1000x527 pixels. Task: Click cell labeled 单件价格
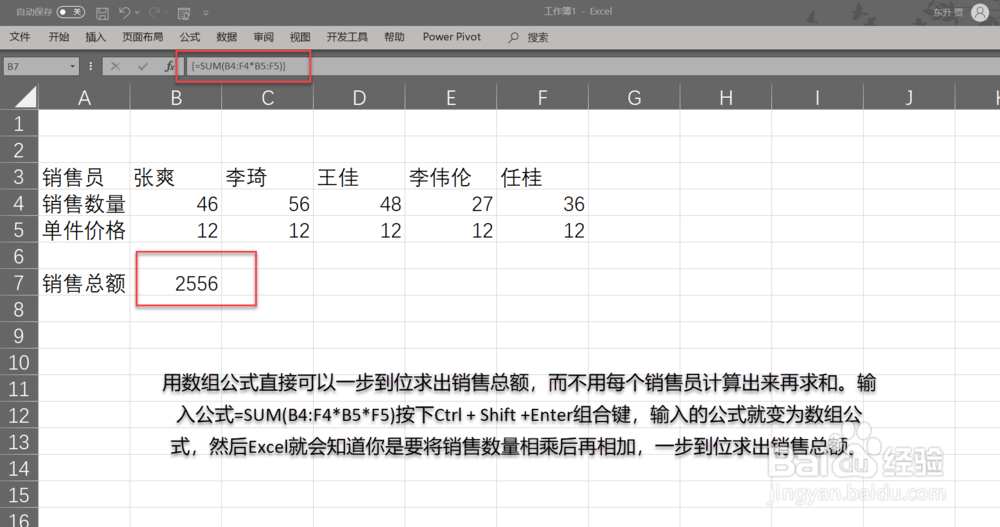pos(84,230)
